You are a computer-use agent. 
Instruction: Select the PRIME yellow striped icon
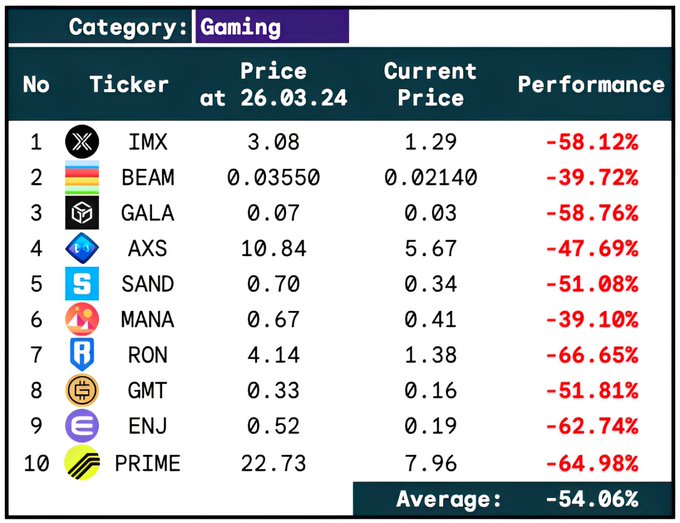[82, 462]
